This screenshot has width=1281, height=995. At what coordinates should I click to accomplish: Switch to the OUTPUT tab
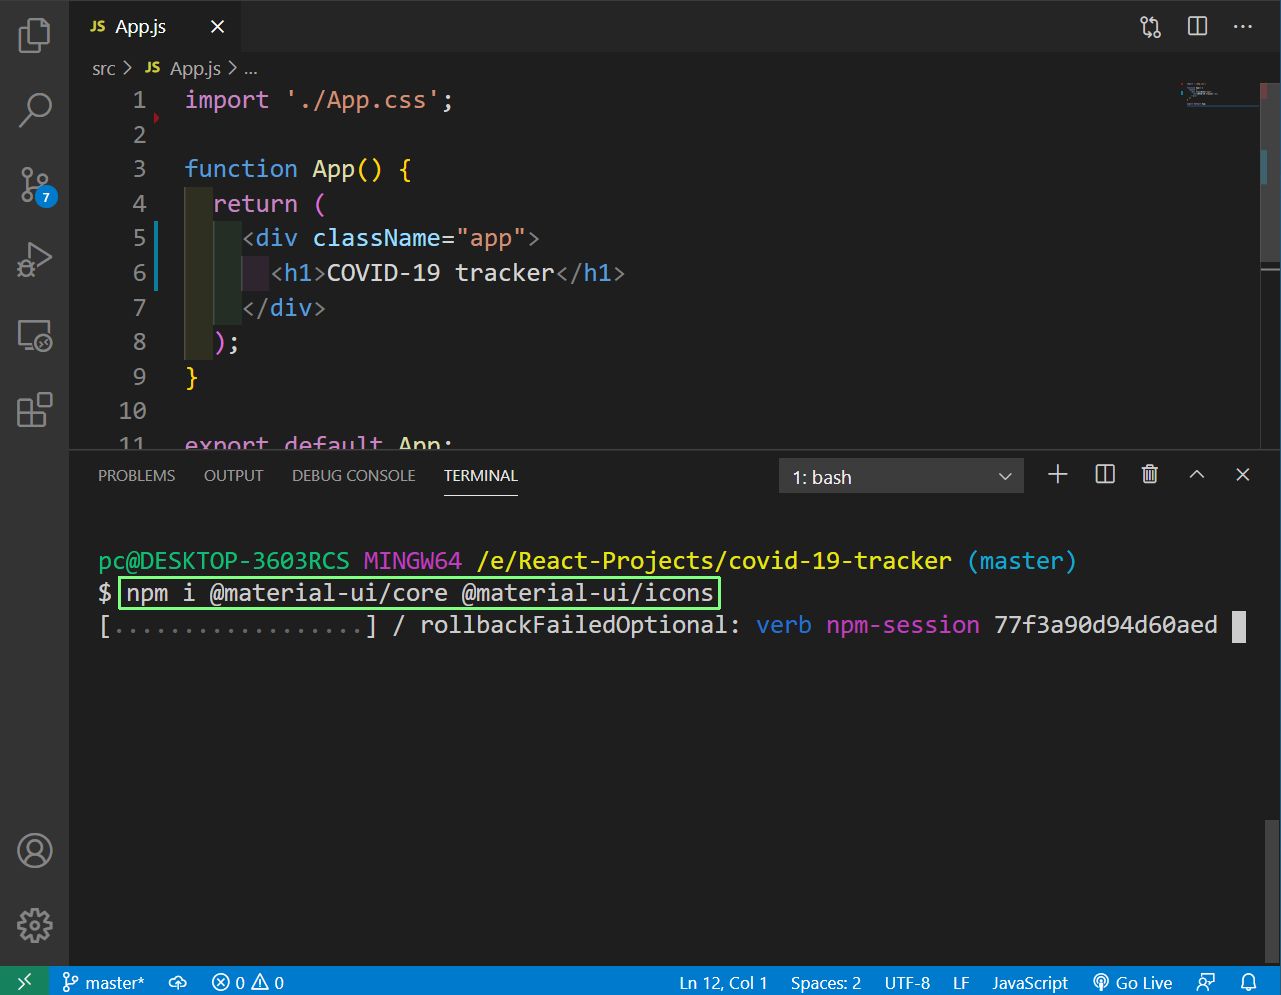[233, 476]
